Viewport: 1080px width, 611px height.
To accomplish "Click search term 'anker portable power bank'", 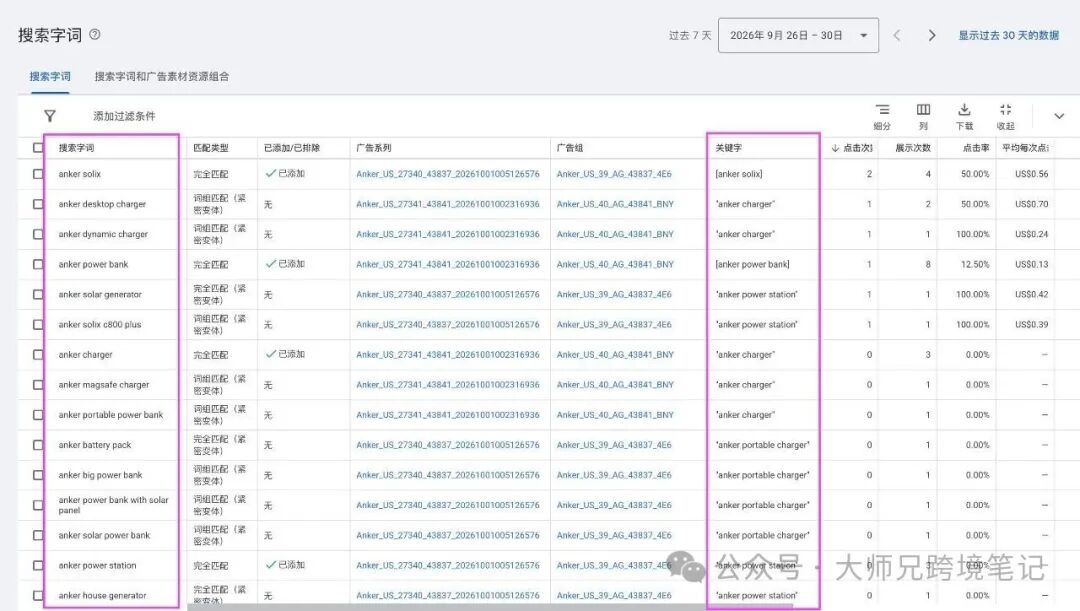I will click(x=111, y=415).
